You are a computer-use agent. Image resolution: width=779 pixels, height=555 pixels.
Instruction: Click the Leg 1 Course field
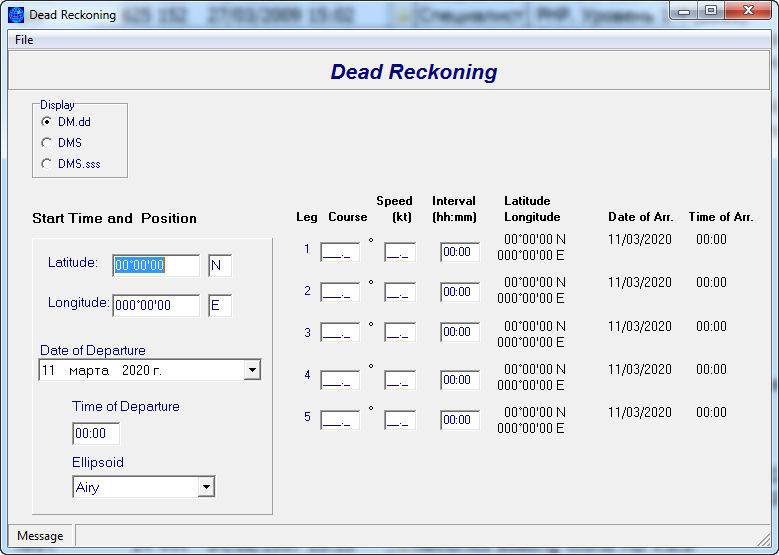[x=340, y=252]
